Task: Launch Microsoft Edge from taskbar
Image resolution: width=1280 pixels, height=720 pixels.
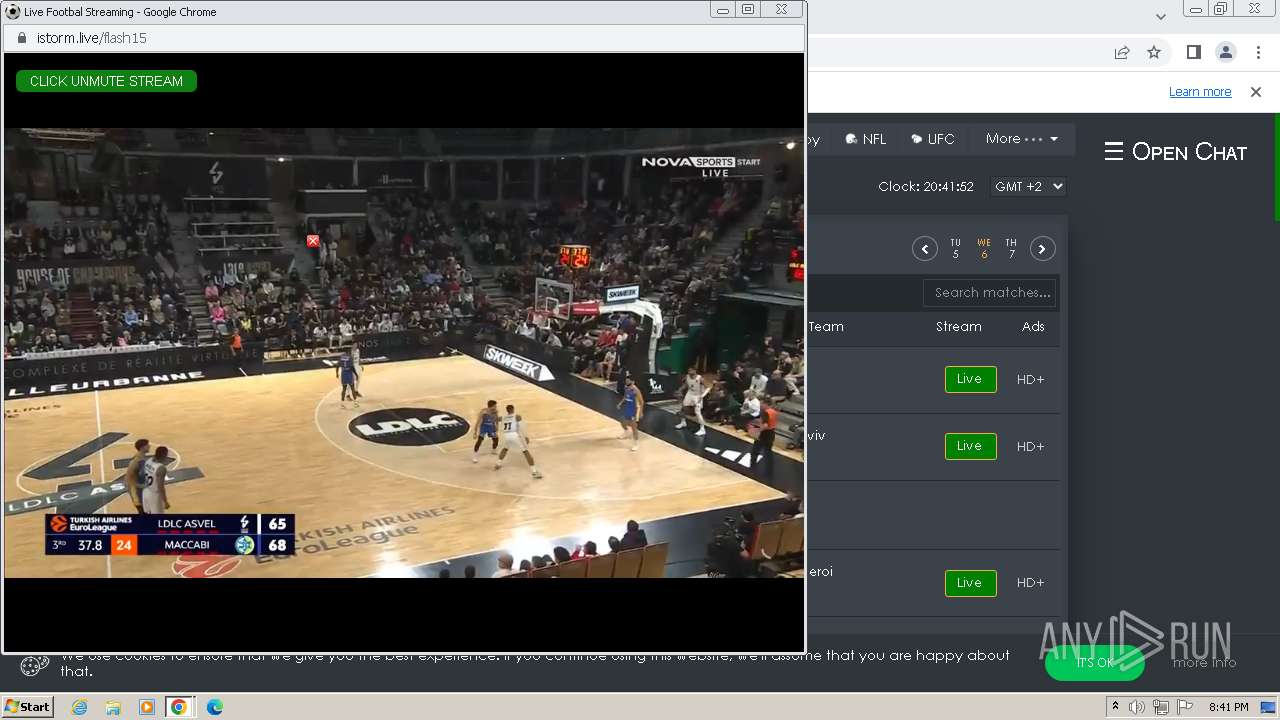Action: [x=214, y=707]
